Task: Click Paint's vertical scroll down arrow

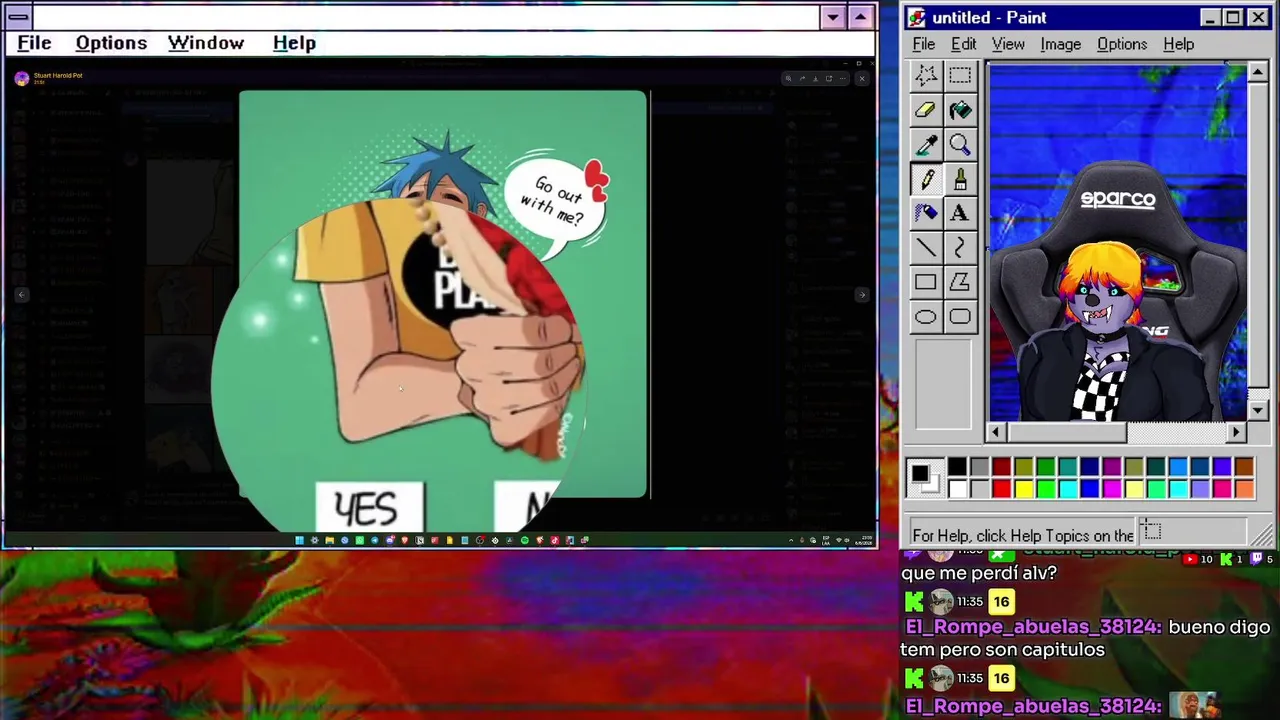Action: 1258,410
